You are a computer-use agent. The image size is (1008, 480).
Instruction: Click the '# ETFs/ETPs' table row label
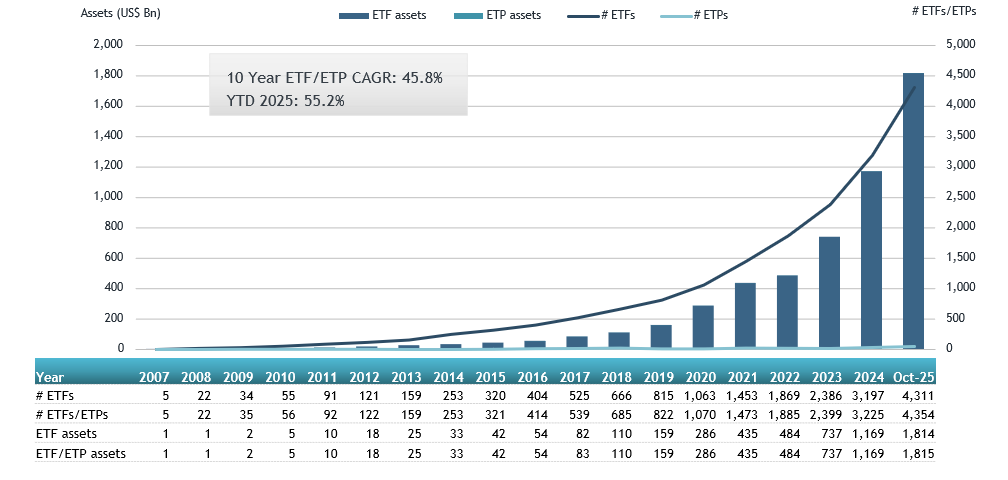(x=72, y=415)
